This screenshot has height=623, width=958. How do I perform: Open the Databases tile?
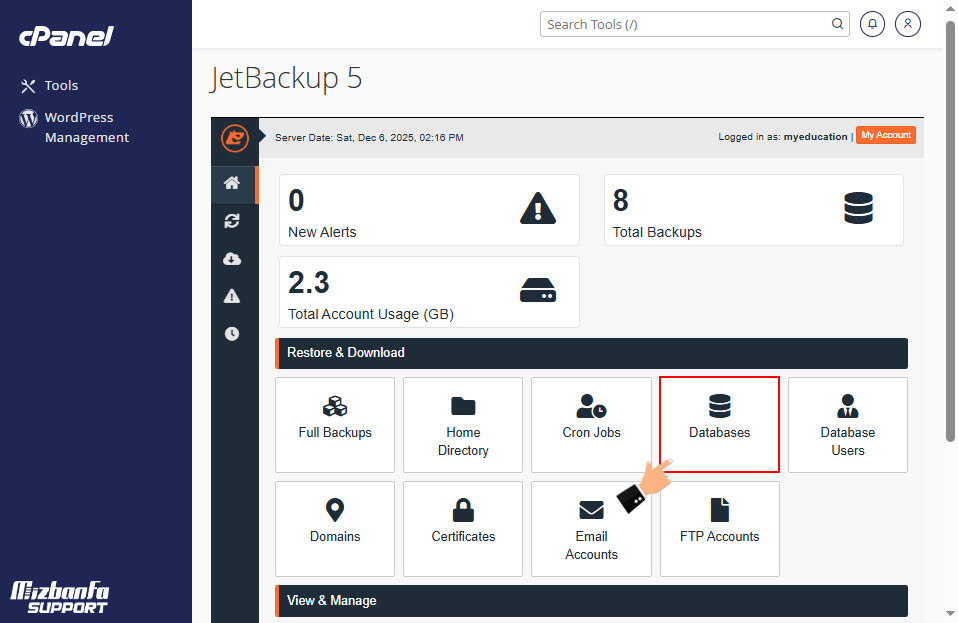[719, 424]
